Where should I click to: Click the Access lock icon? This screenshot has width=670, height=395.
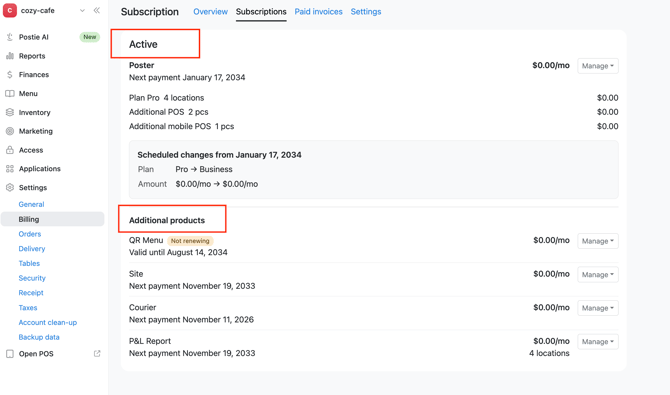[10, 150]
